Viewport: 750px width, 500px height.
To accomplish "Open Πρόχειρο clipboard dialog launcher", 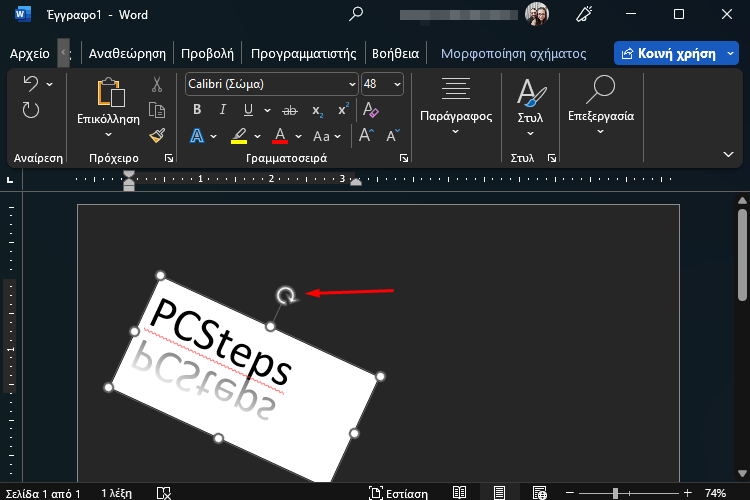I will click(169, 158).
